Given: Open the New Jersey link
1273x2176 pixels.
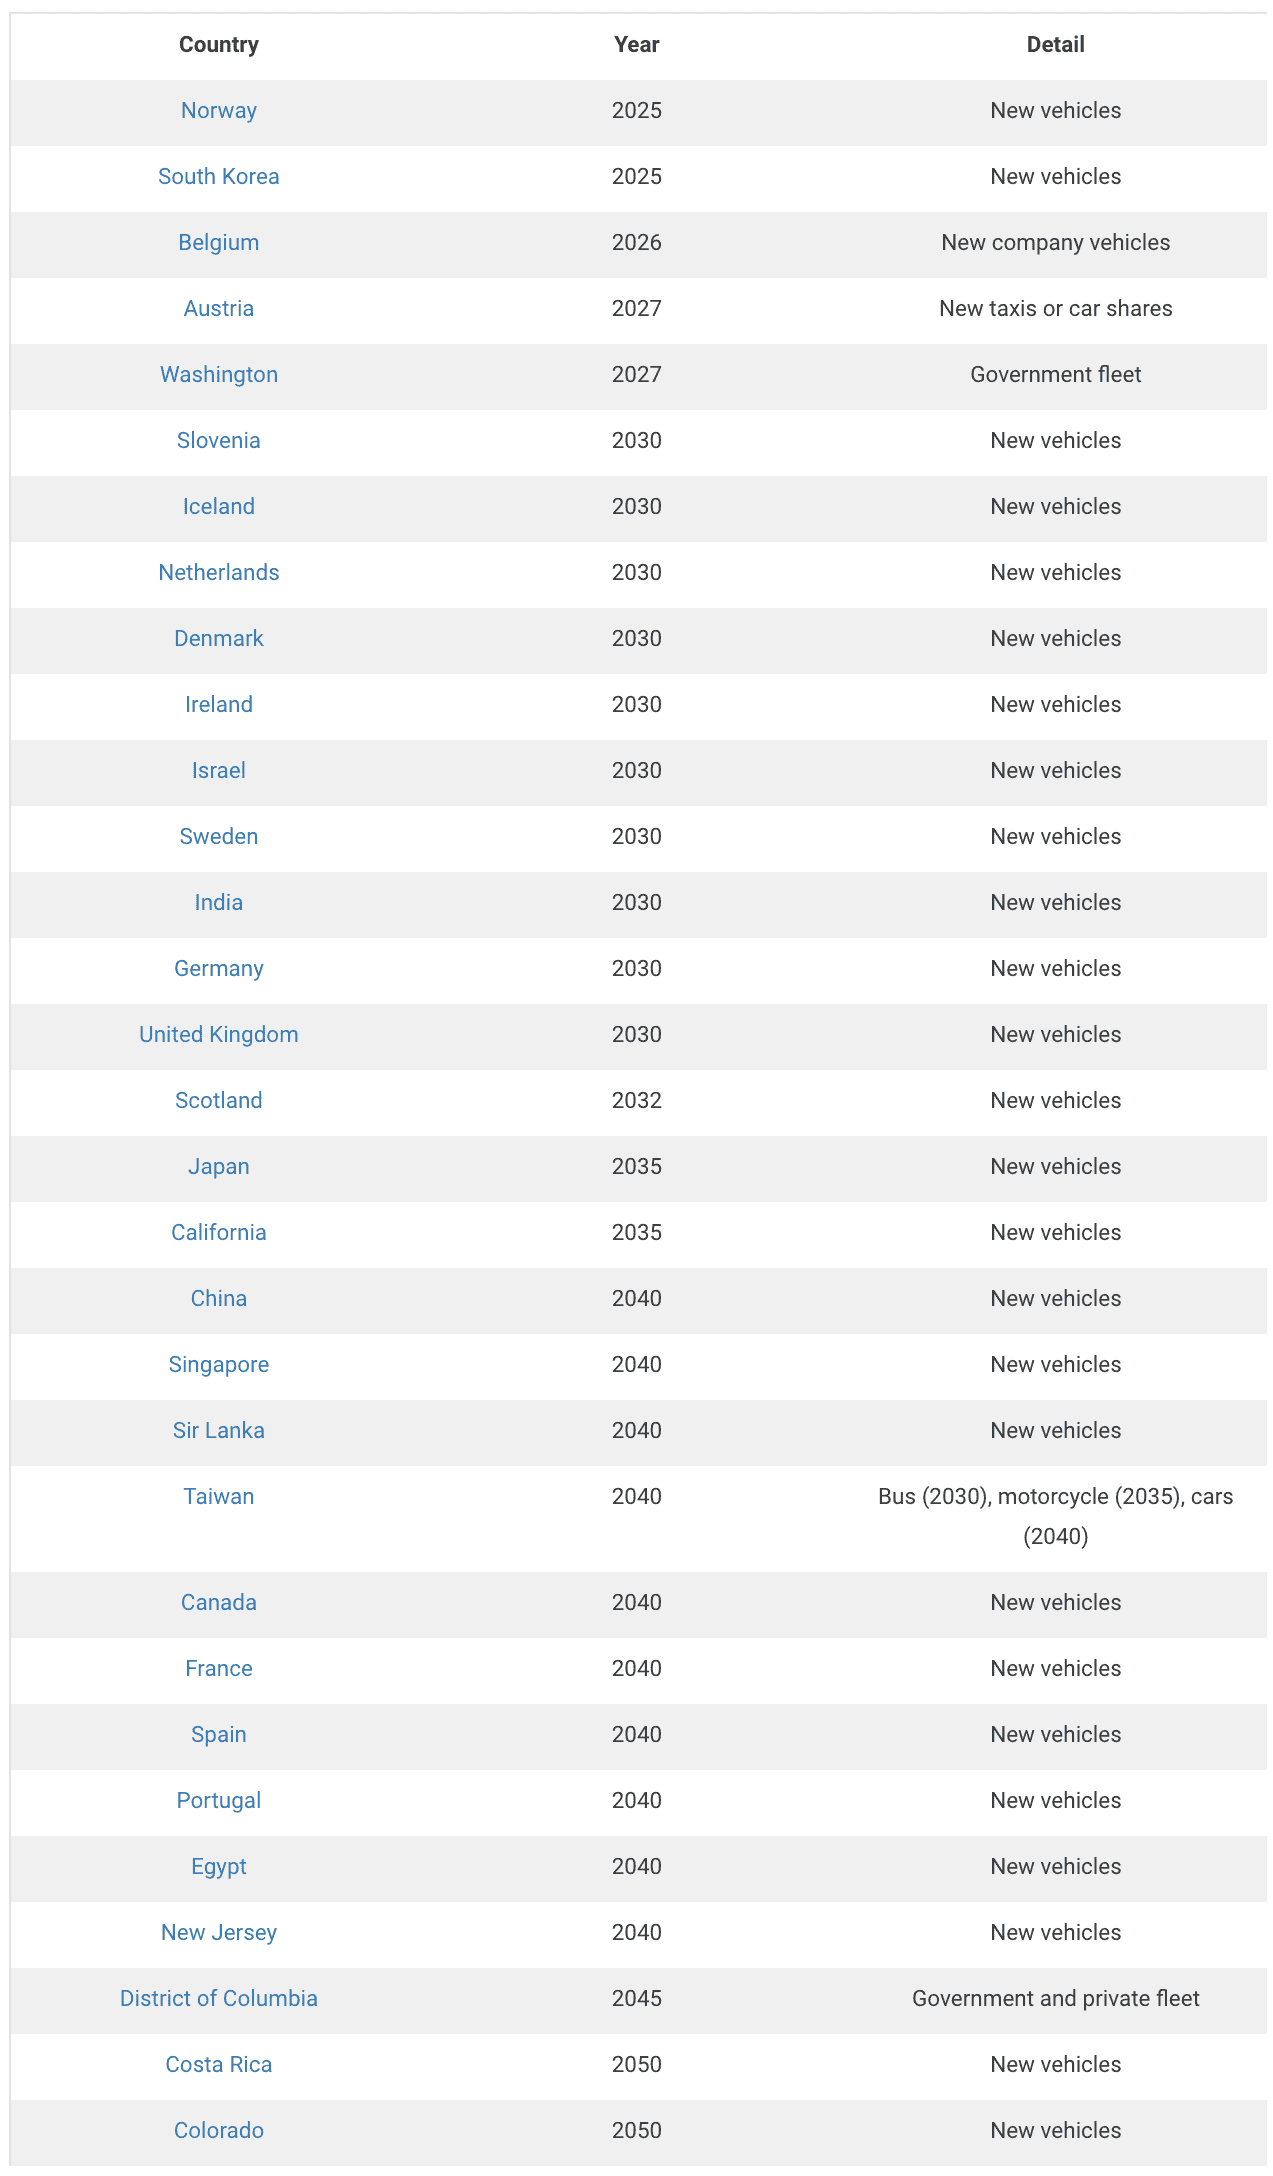Looking at the screenshot, I should (x=218, y=1933).
